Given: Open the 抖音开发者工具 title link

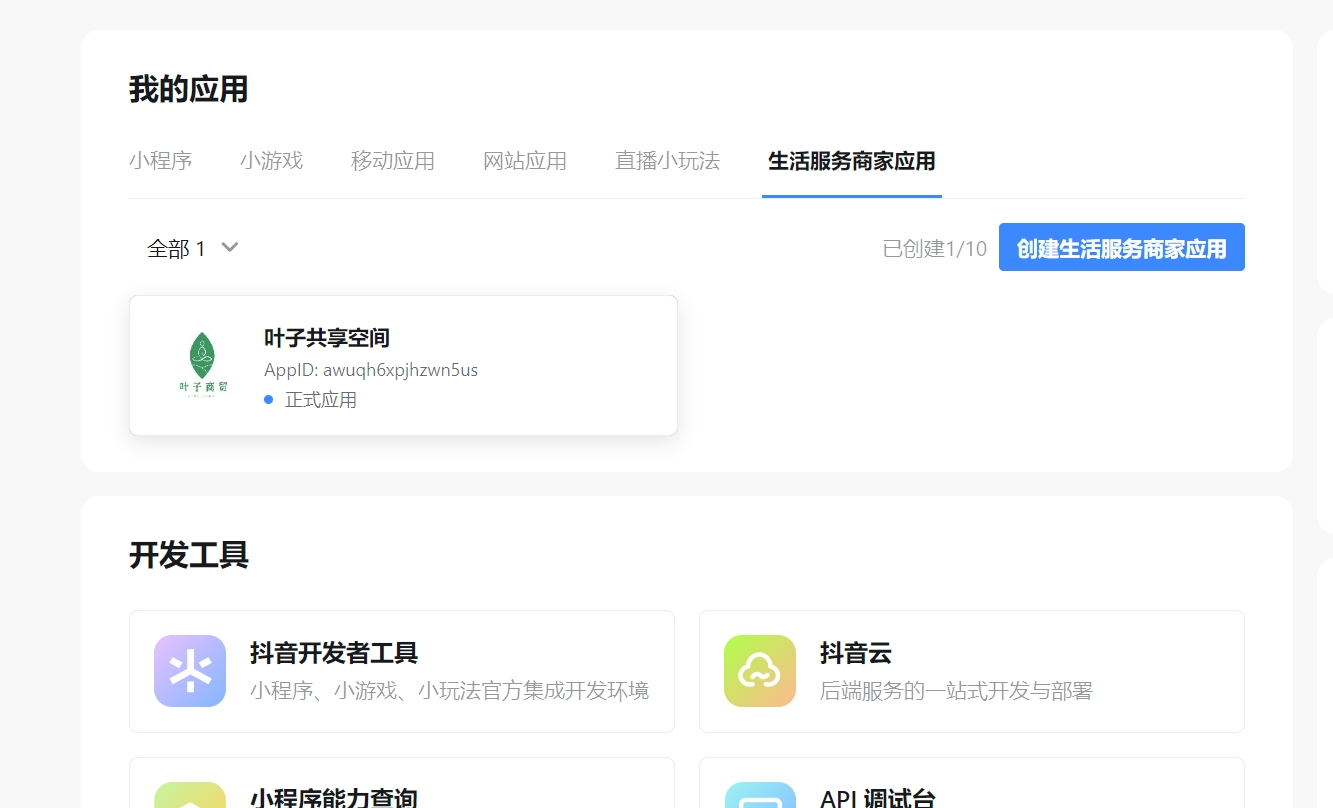Looking at the screenshot, I should pos(333,653).
